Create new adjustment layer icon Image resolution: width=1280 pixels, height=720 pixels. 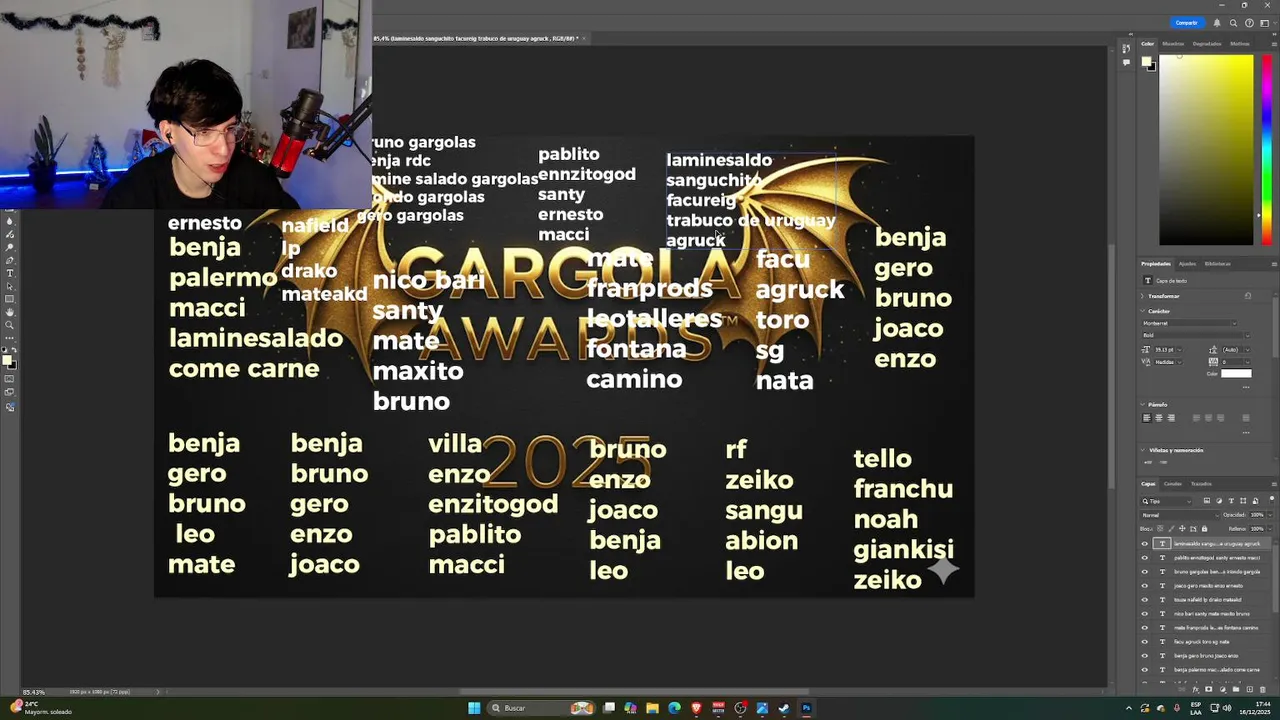click(x=1222, y=689)
